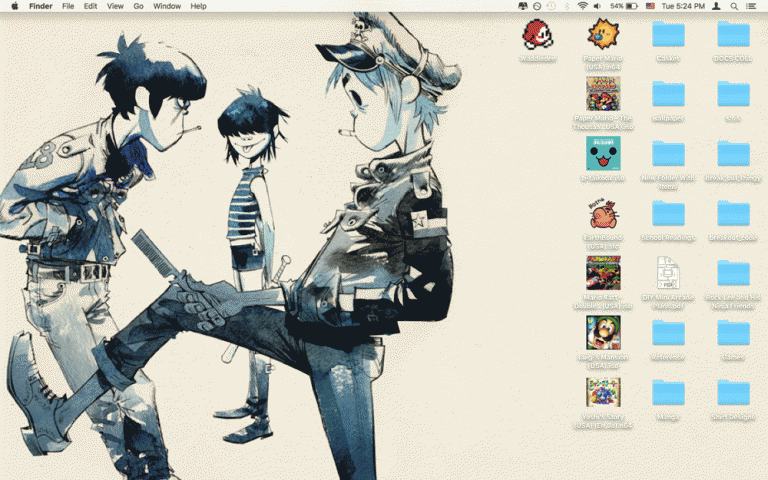Image resolution: width=768 pixels, height=480 pixels.
Task: Open the Wi-Fi status menu
Action: [582, 6]
